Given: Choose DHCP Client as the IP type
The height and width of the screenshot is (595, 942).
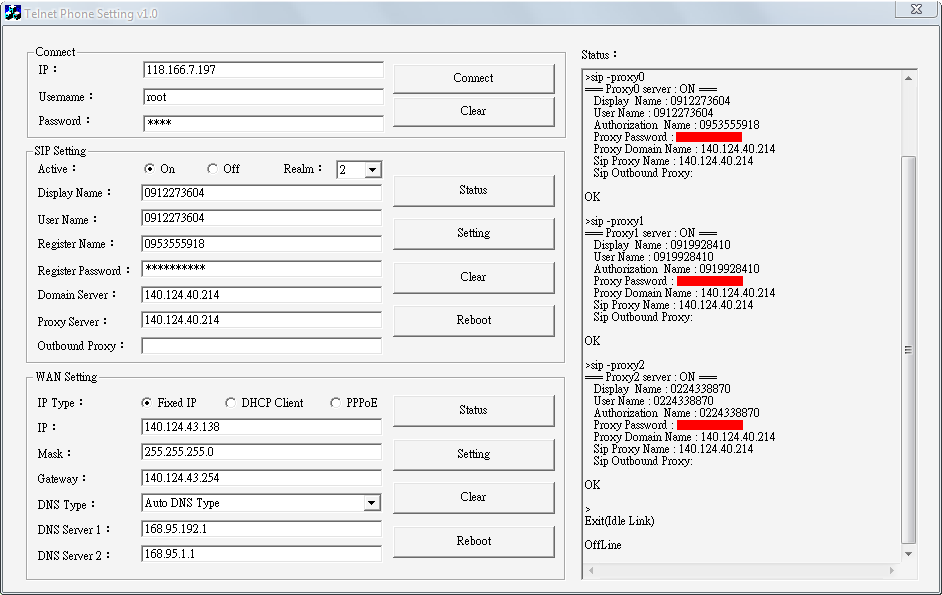Looking at the screenshot, I should click(230, 403).
